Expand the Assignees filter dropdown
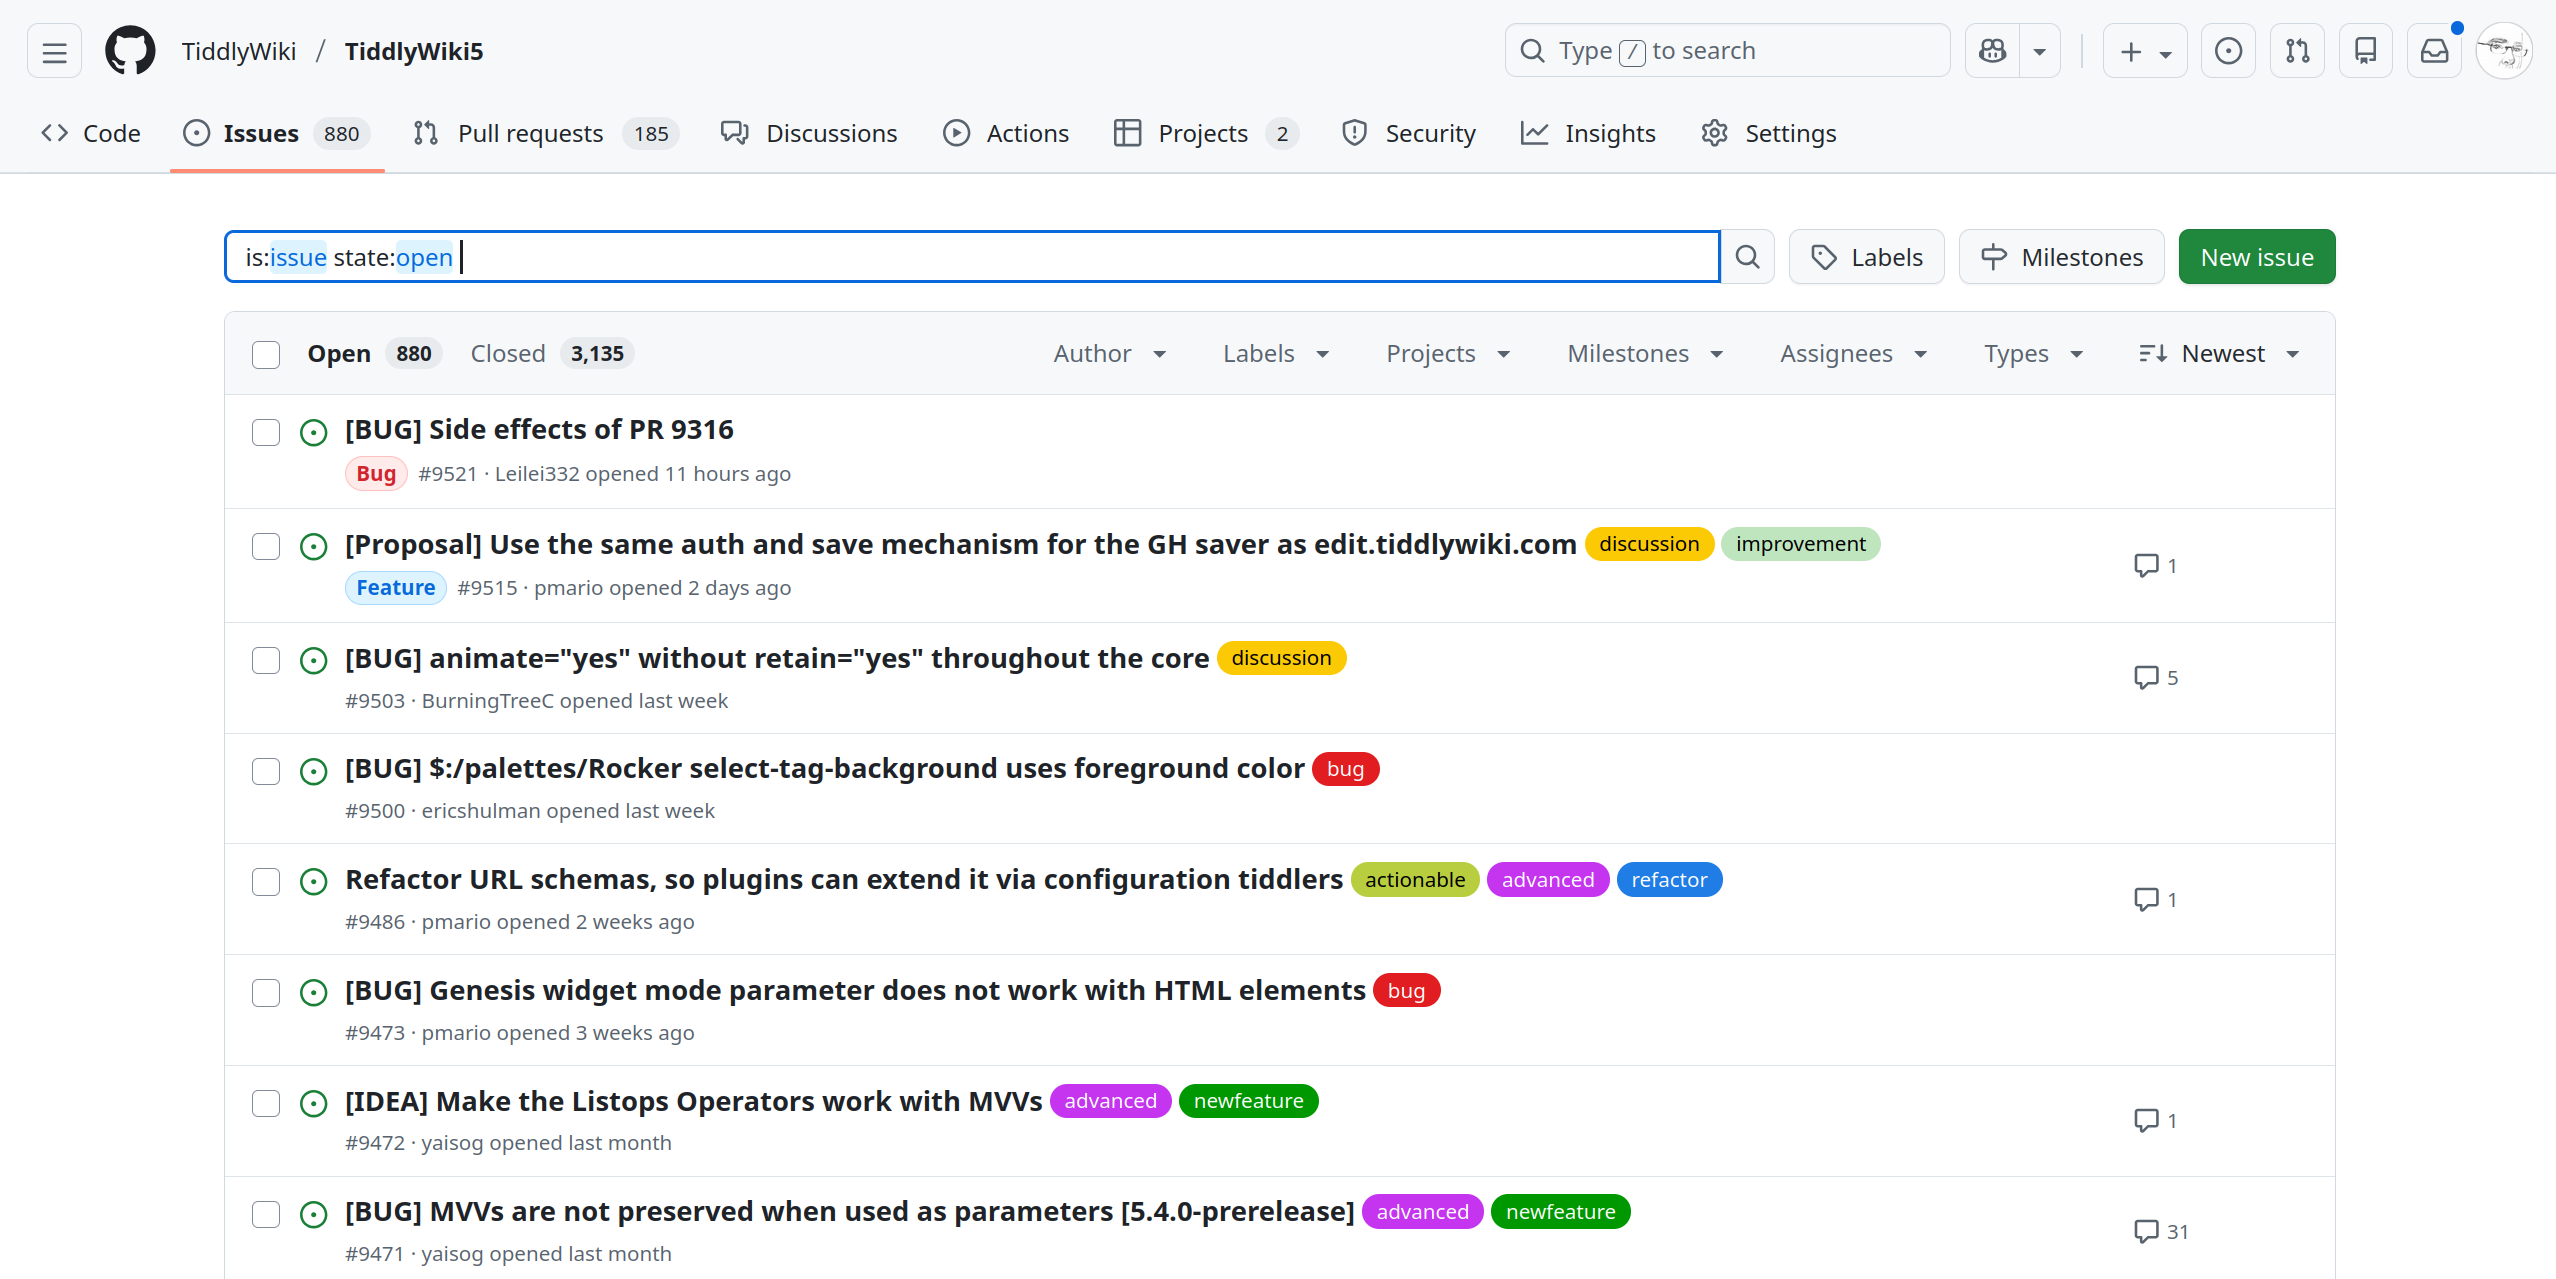Screen dimensions: 2556x1279 tap(1853, 354)
